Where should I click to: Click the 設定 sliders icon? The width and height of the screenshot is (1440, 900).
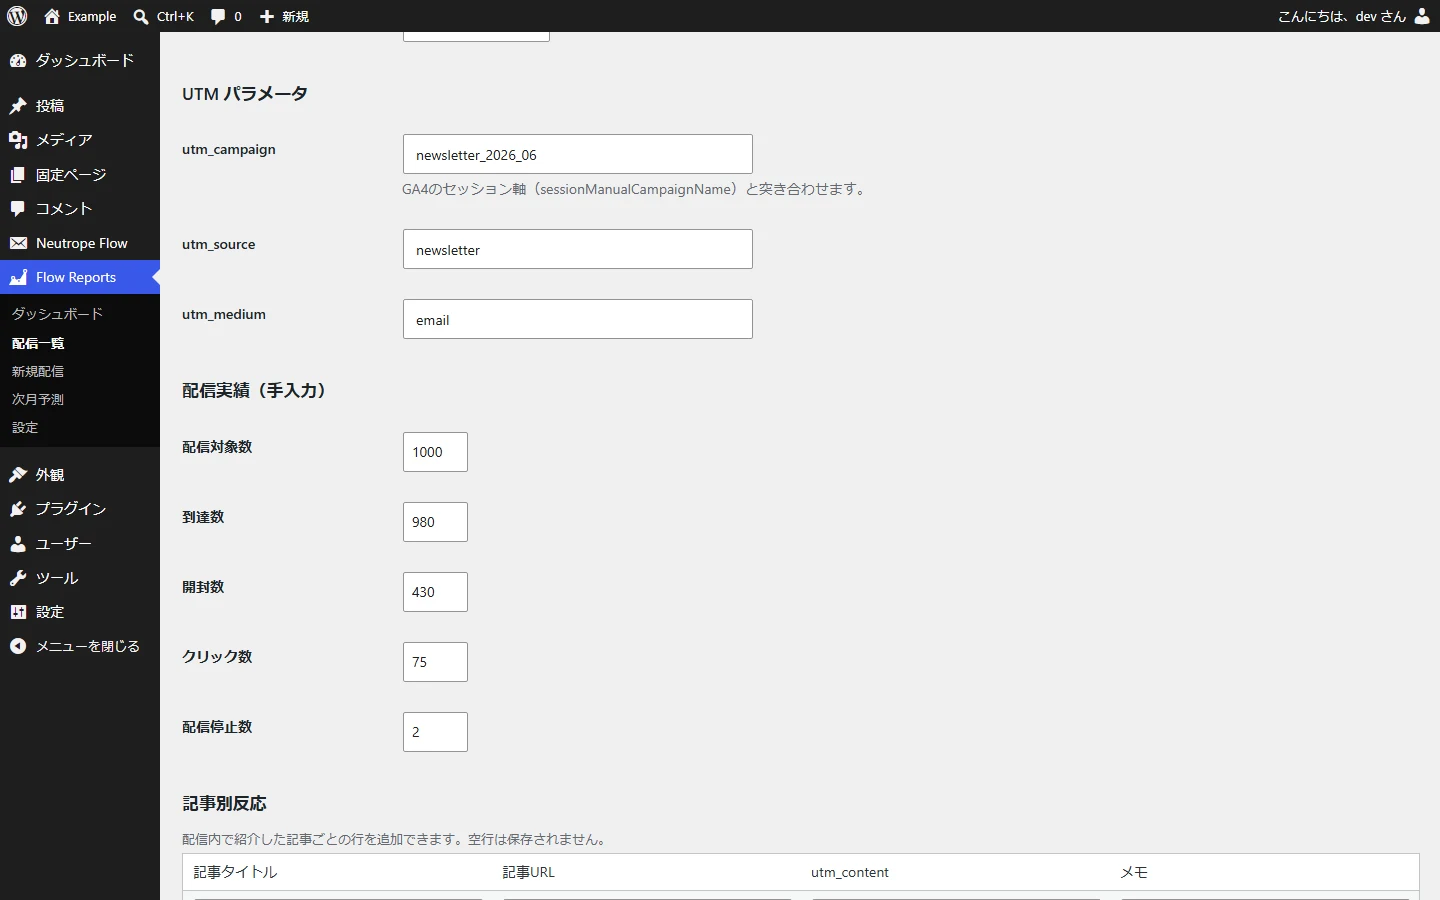click(x=18, y=612)
